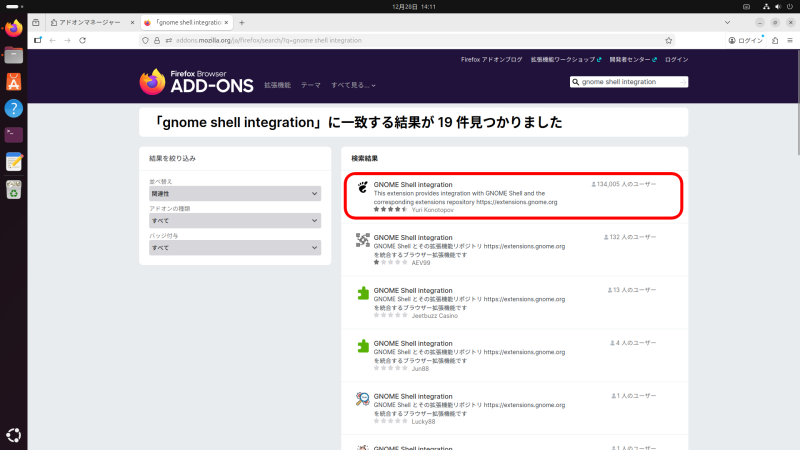The width and height of the screenshot is (800, 450).
Task: Click the ログイン account button in toolbar
Action: coord(745,40)
